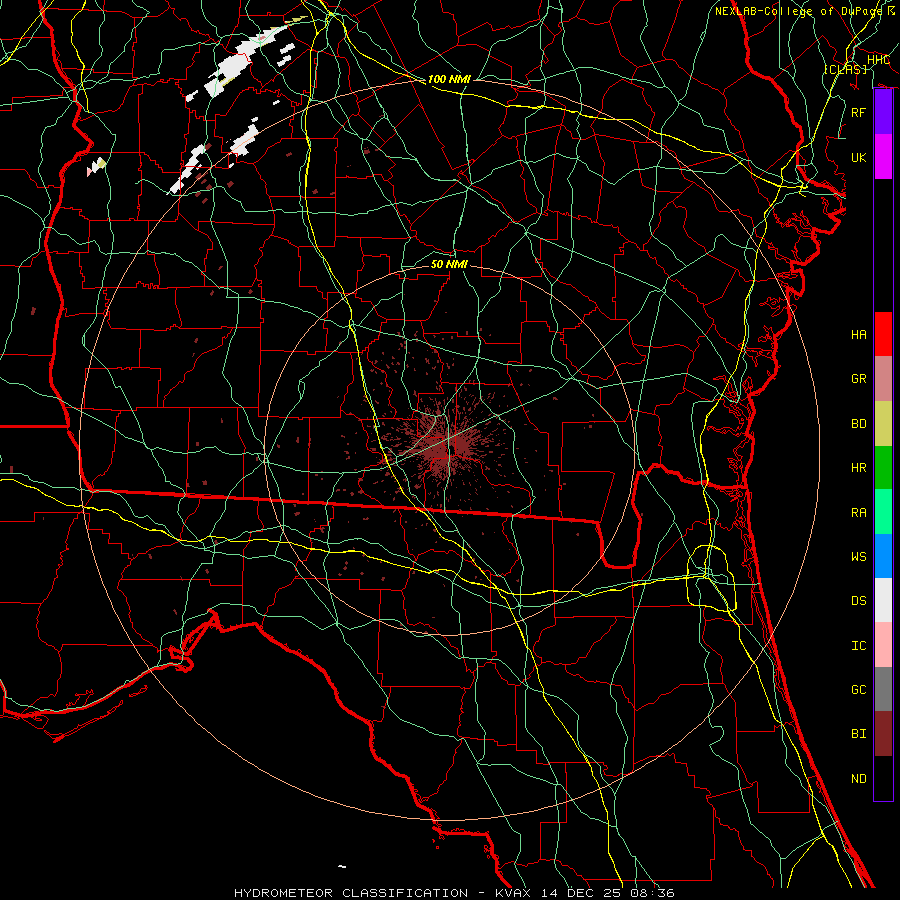Click the HHC product code label

(x=879, y=60)
